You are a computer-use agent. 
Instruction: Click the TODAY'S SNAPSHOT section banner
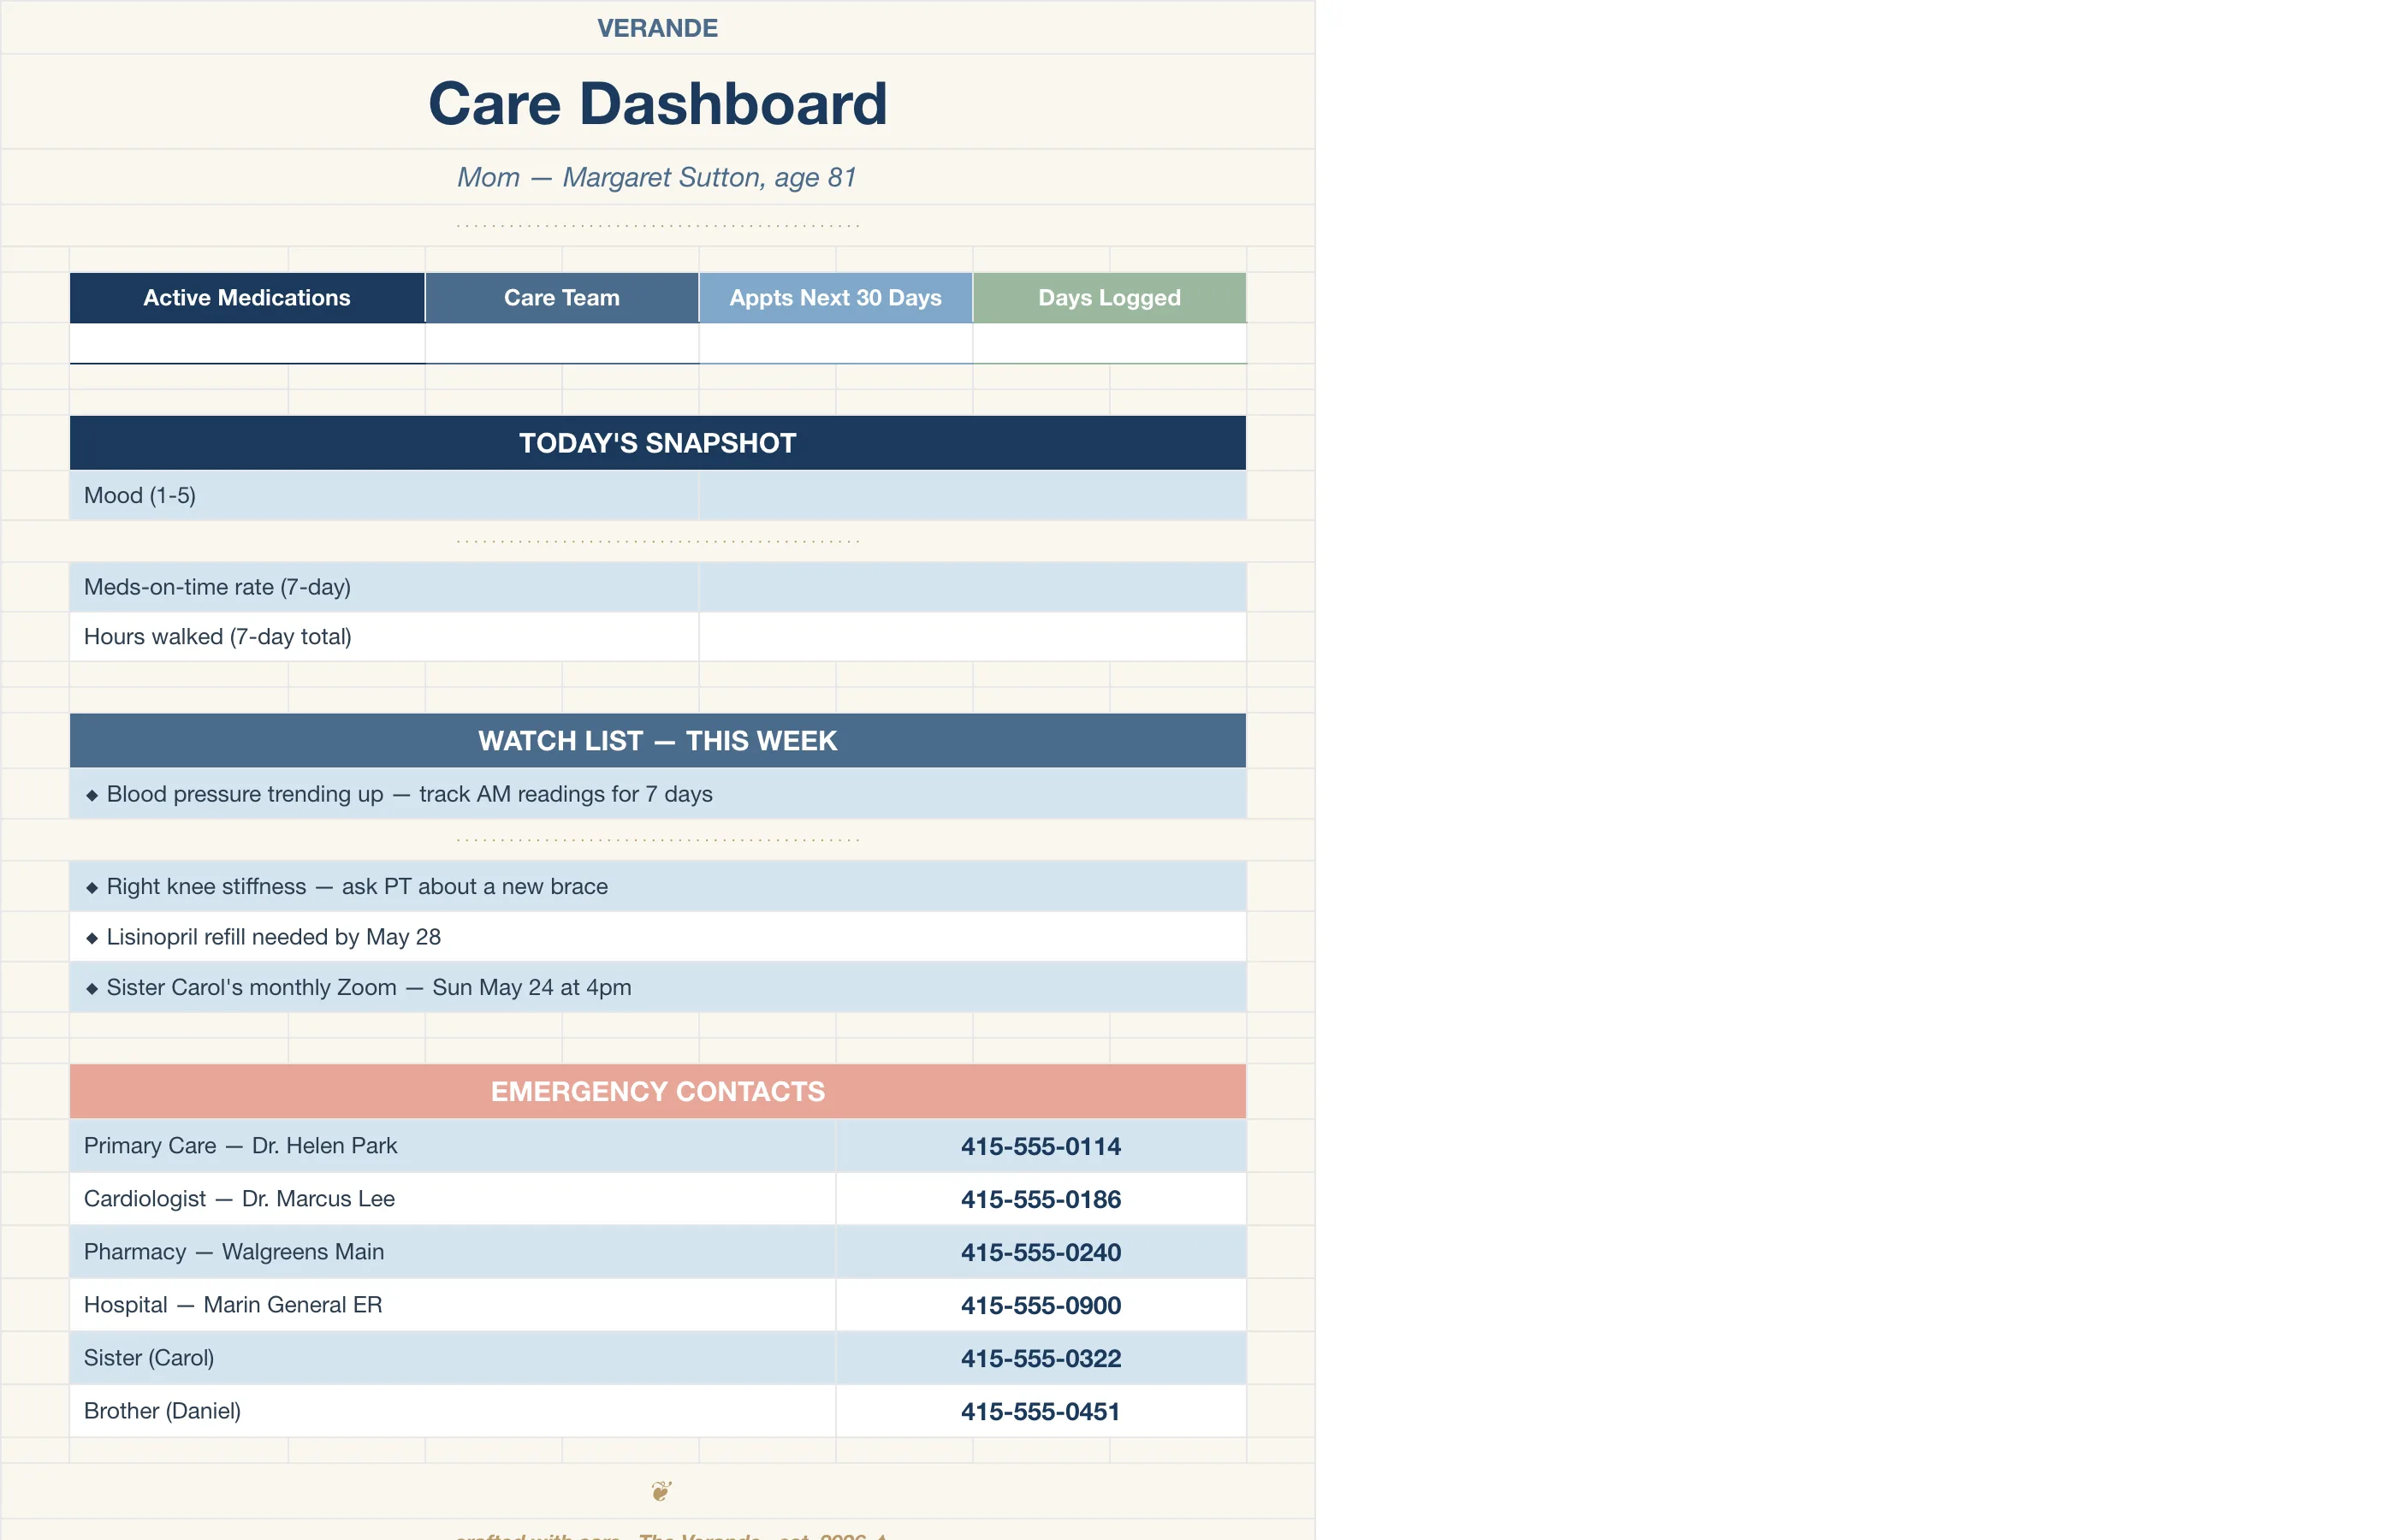(658, 443)
